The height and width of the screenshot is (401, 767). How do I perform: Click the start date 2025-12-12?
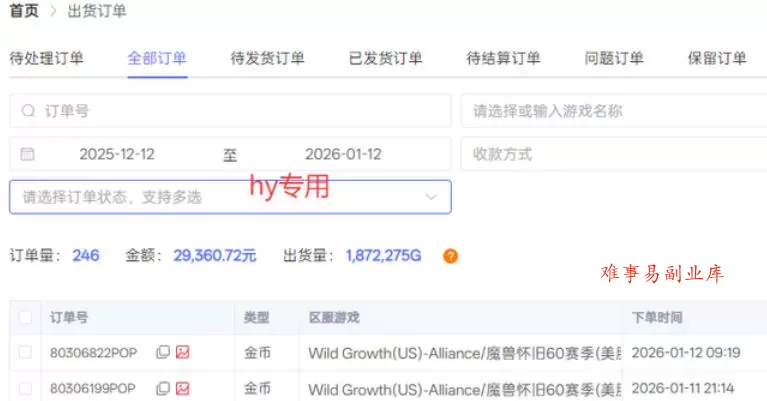(117, 154)
